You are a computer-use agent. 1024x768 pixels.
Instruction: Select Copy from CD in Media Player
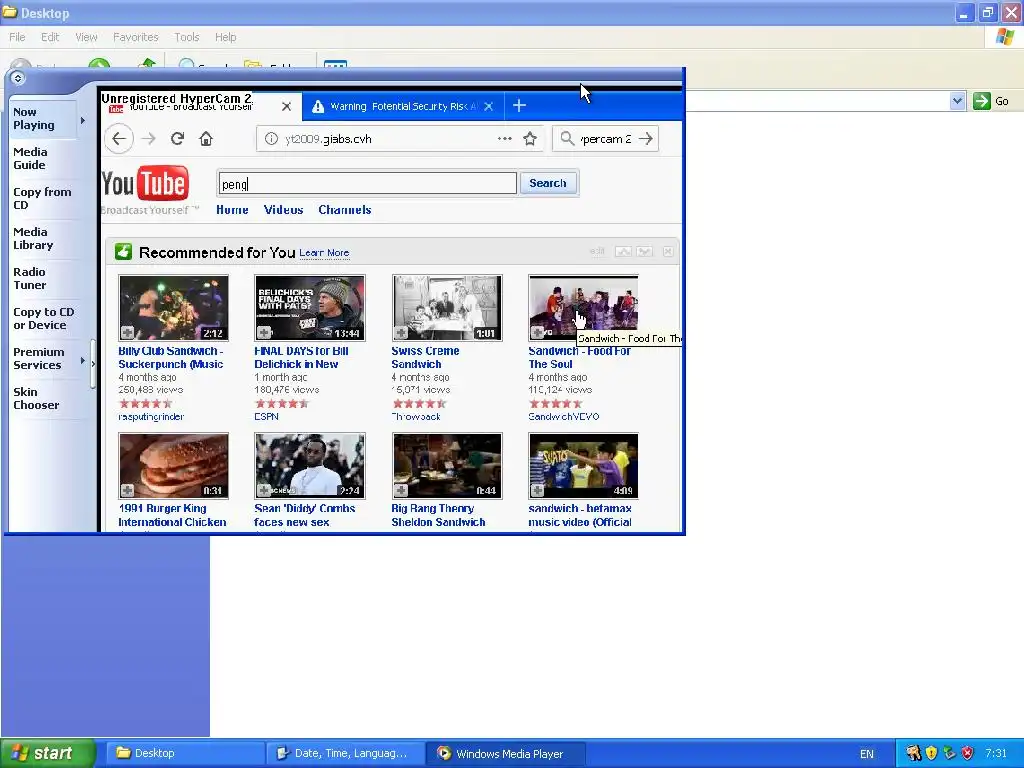click(x=42, y=199)
